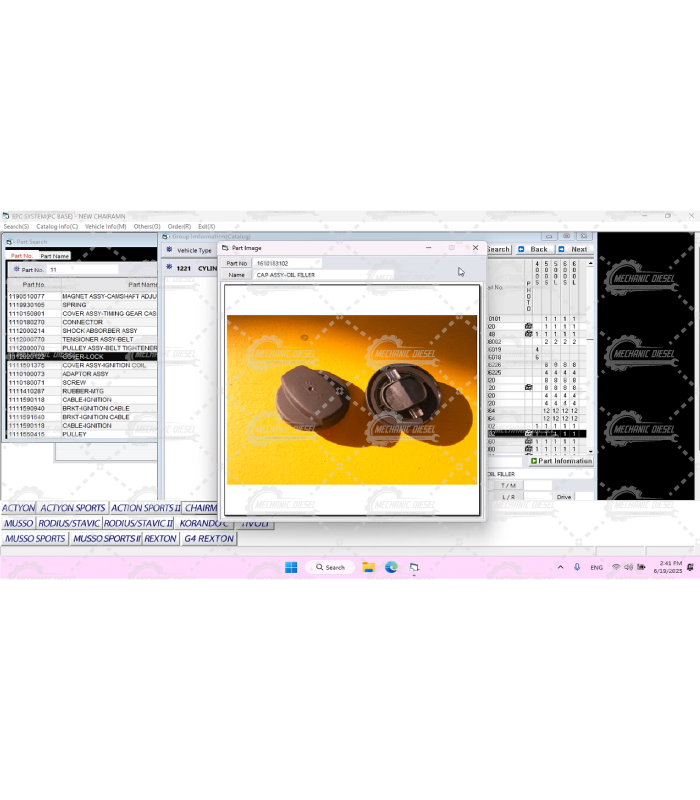Click the Back arrow button

click(x=533, y=249)
